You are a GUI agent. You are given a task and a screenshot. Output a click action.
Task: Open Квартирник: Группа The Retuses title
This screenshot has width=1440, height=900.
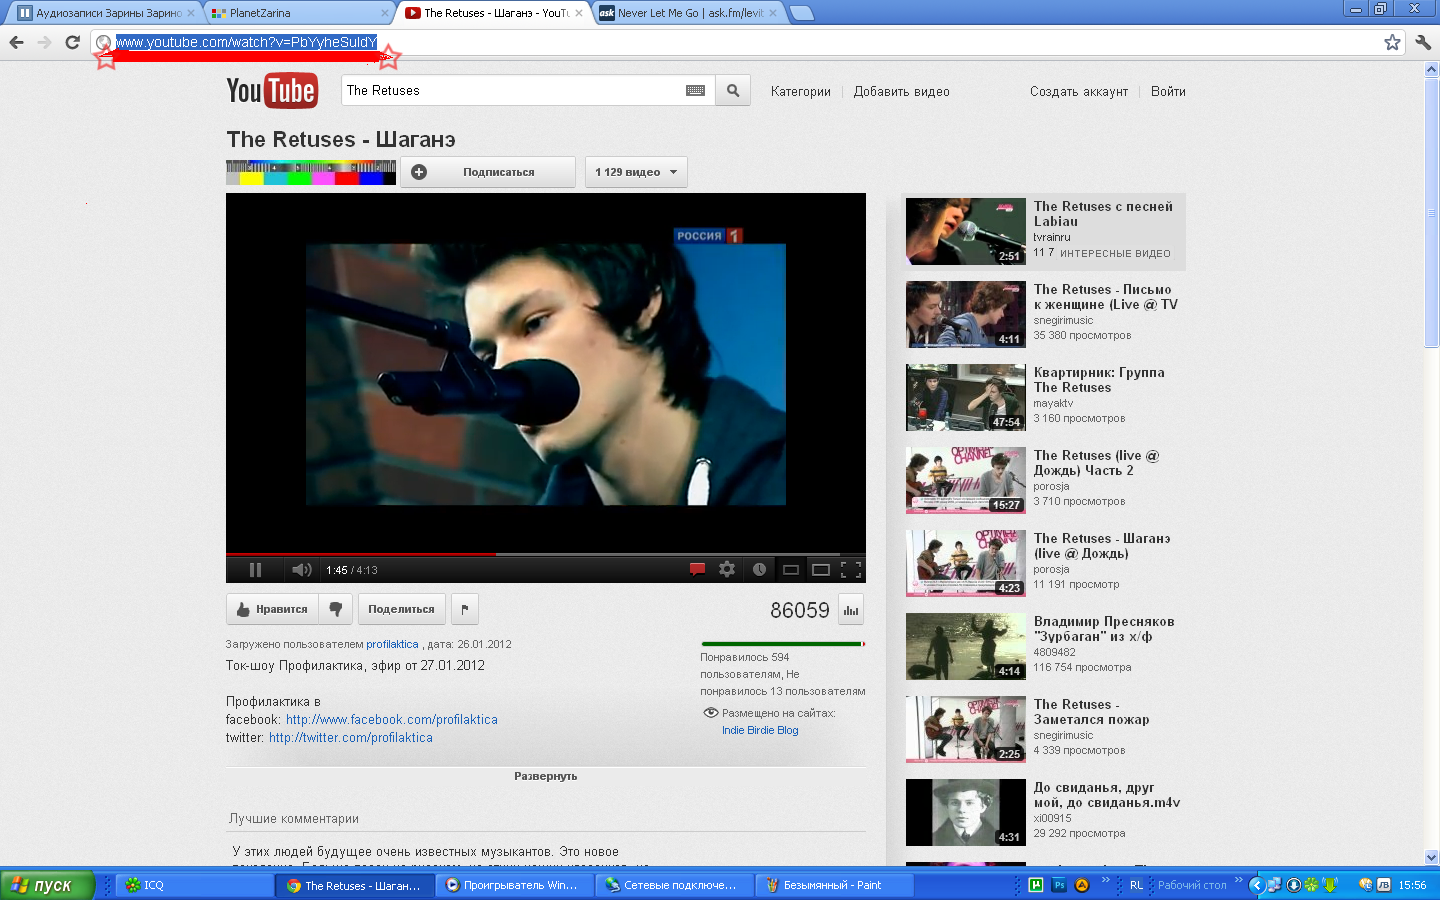(x=1099, y=380)
